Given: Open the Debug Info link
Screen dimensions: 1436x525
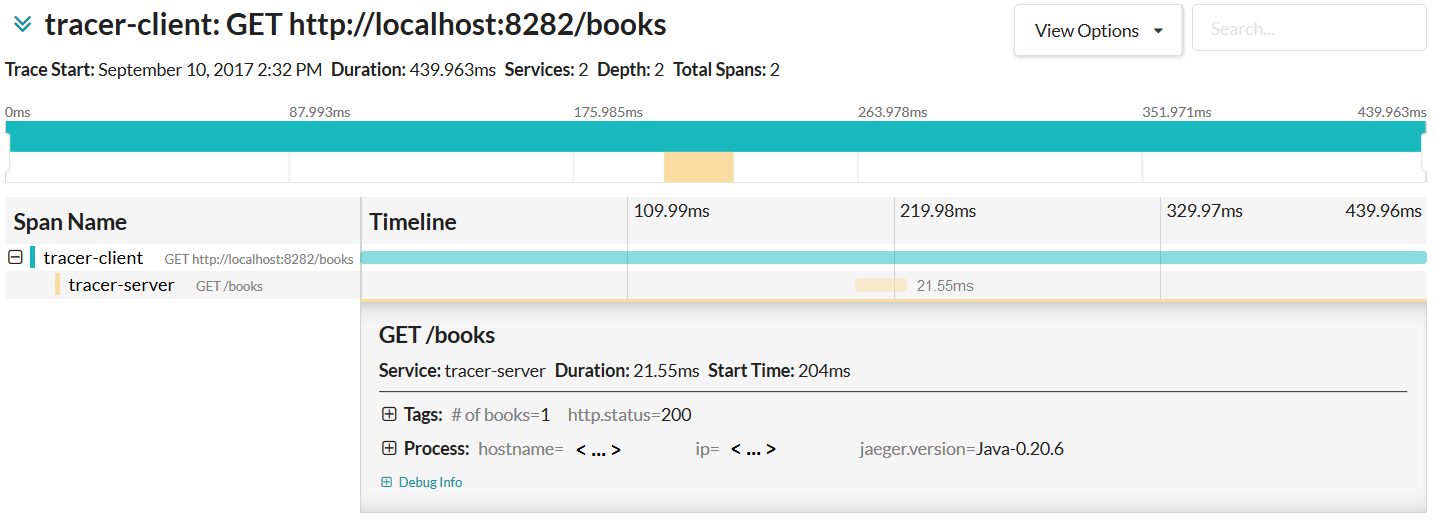Looking at the screenshot, I should (430, 482).
